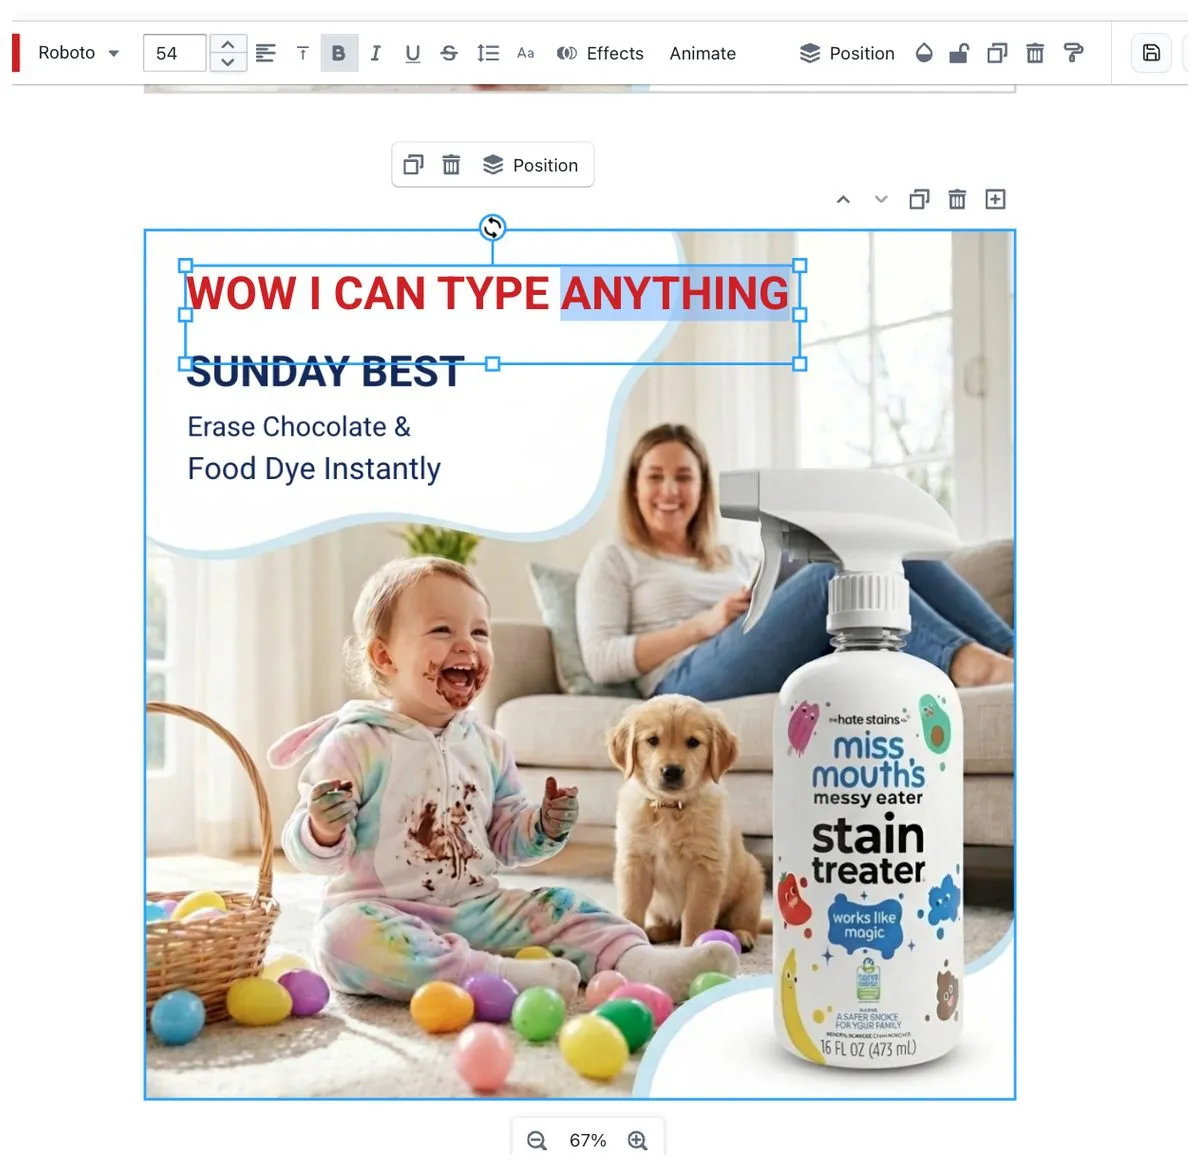Open Position menu in top toolbar

pos(847,53)
